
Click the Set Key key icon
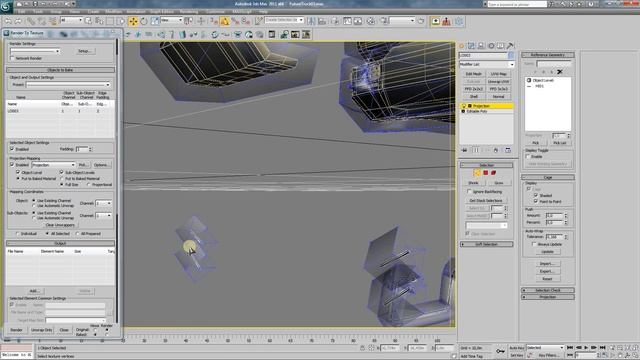click(x=500, y=351)
